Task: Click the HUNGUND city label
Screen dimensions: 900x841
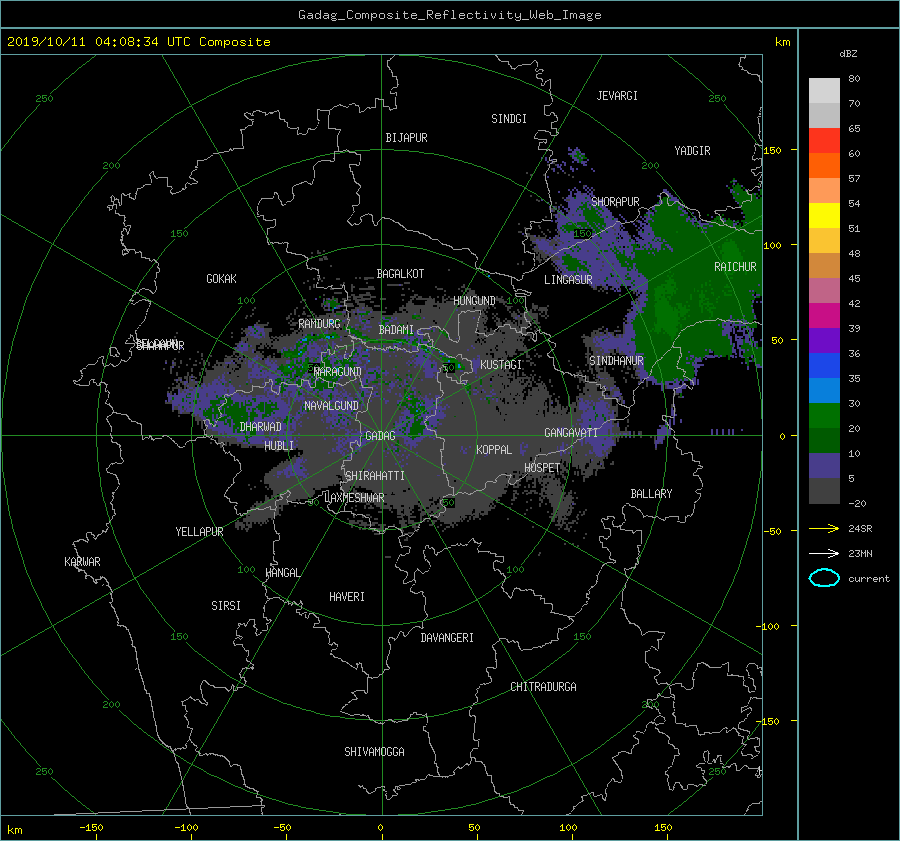Action: [474, 301]
